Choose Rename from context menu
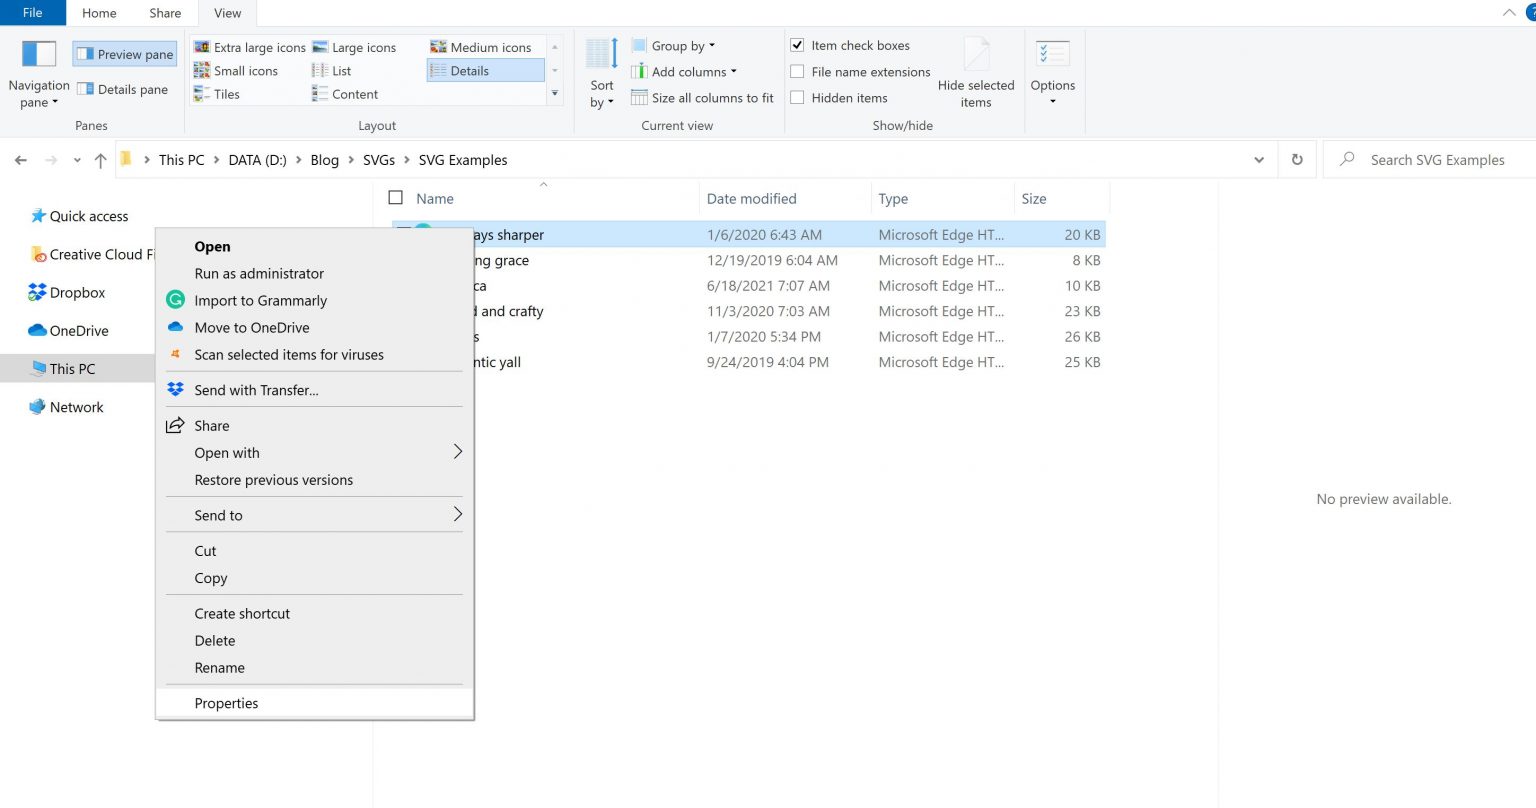1536x808 pixels. click(x=219, y=668)
